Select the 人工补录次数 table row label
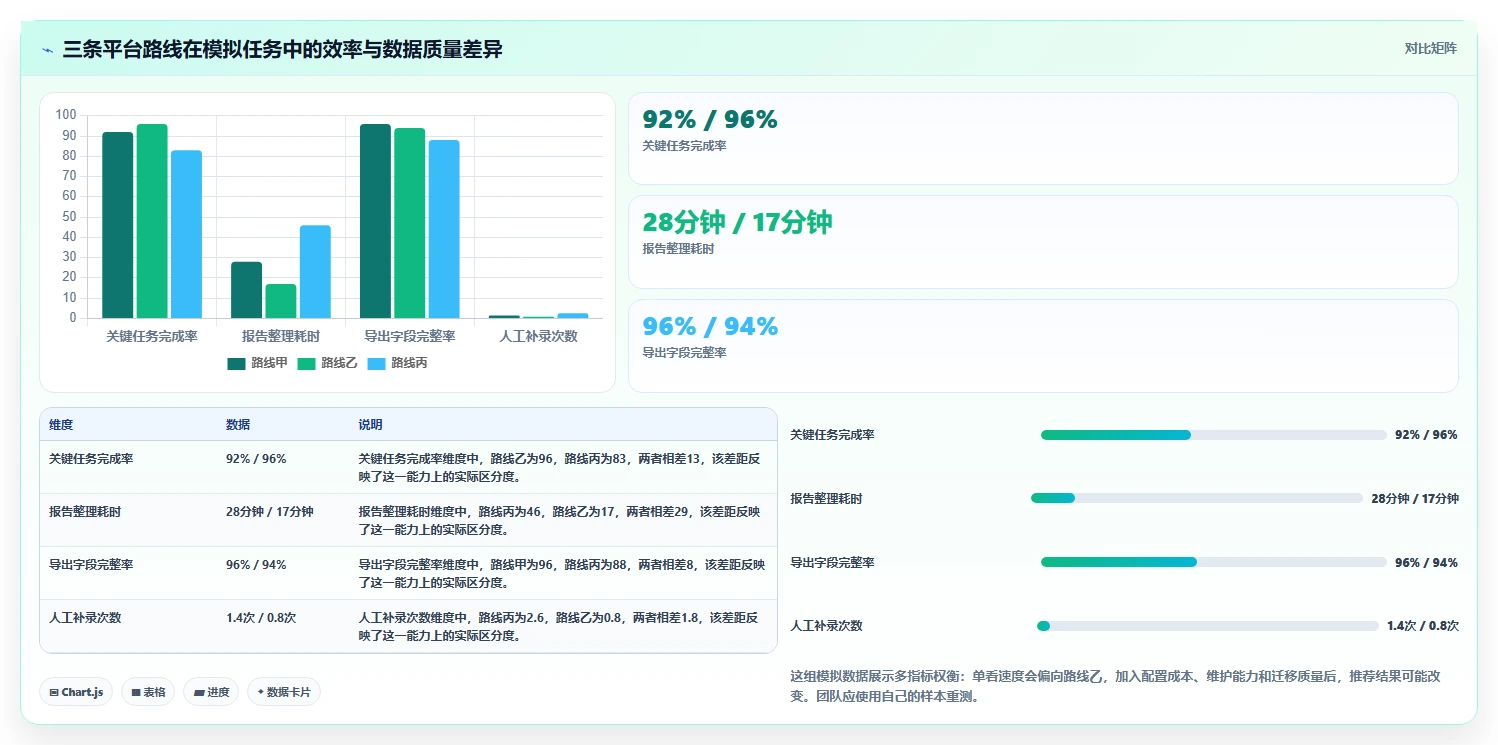Screen dimensions: 1498x745 (85, 618)
